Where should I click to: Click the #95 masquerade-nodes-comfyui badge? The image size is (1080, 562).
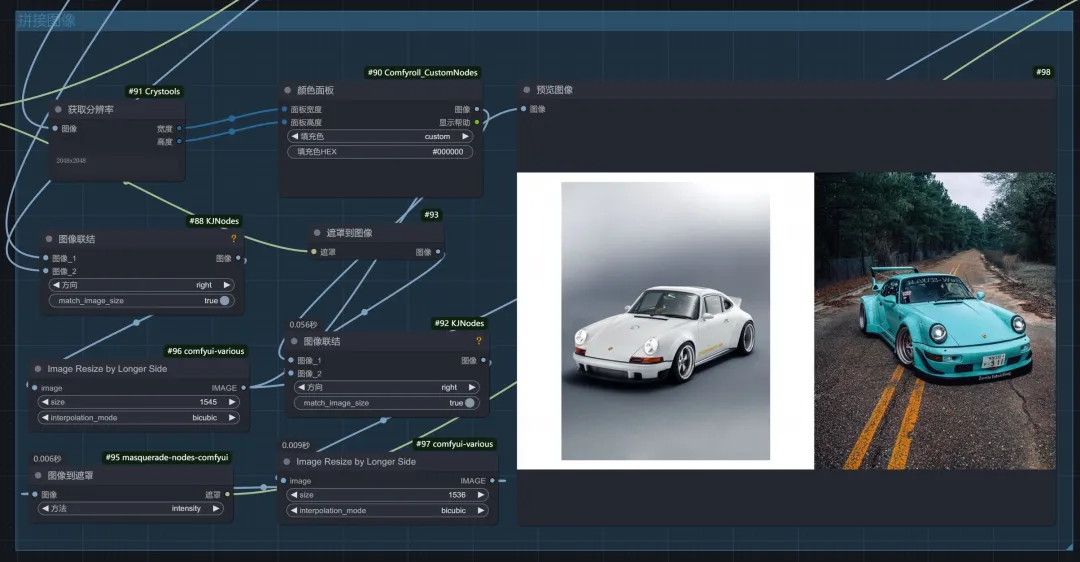[167, 457]
